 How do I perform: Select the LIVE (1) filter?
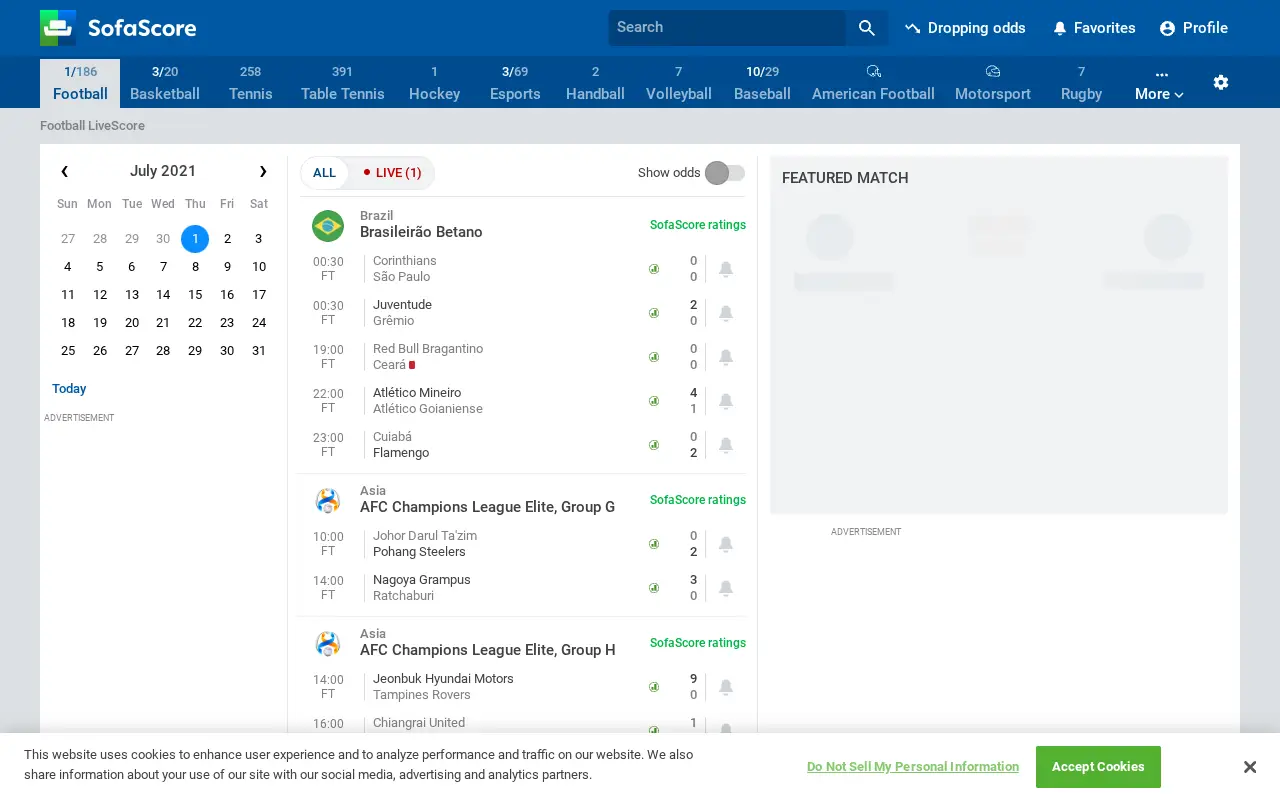[392, 173]
